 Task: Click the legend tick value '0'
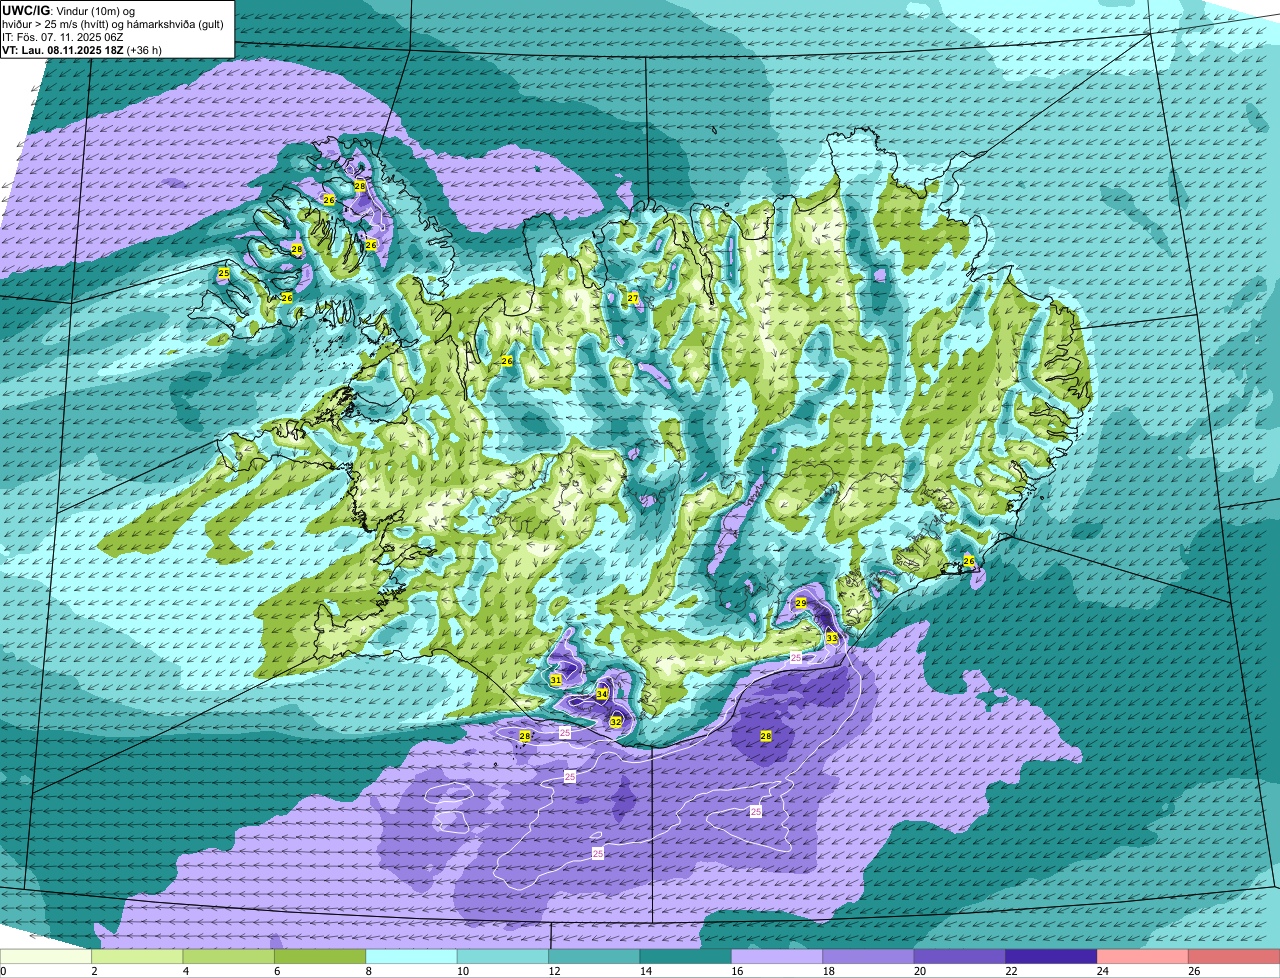click(x=3, y=971)
